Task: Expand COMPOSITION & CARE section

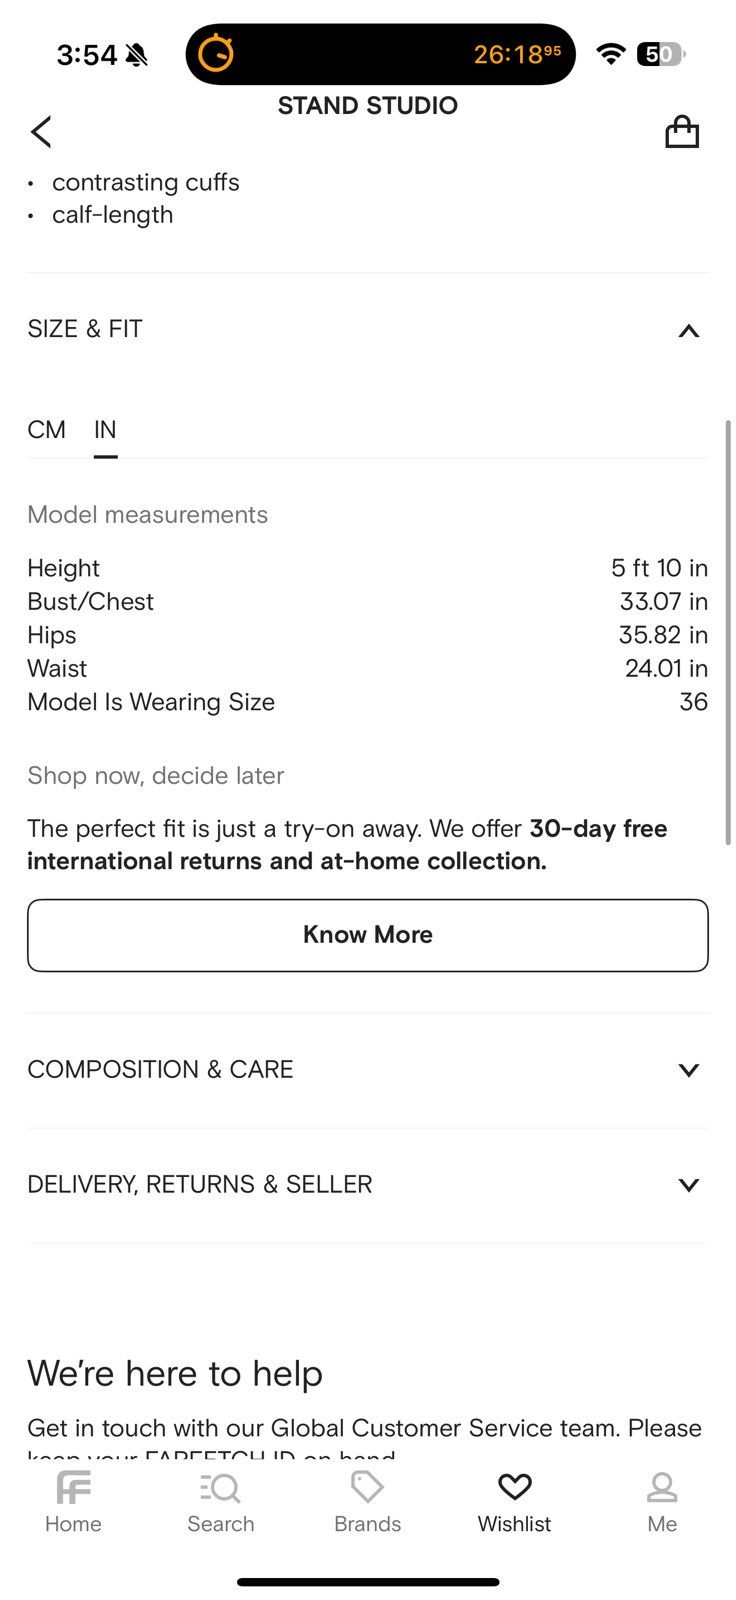Action: tap(368, 1070)
